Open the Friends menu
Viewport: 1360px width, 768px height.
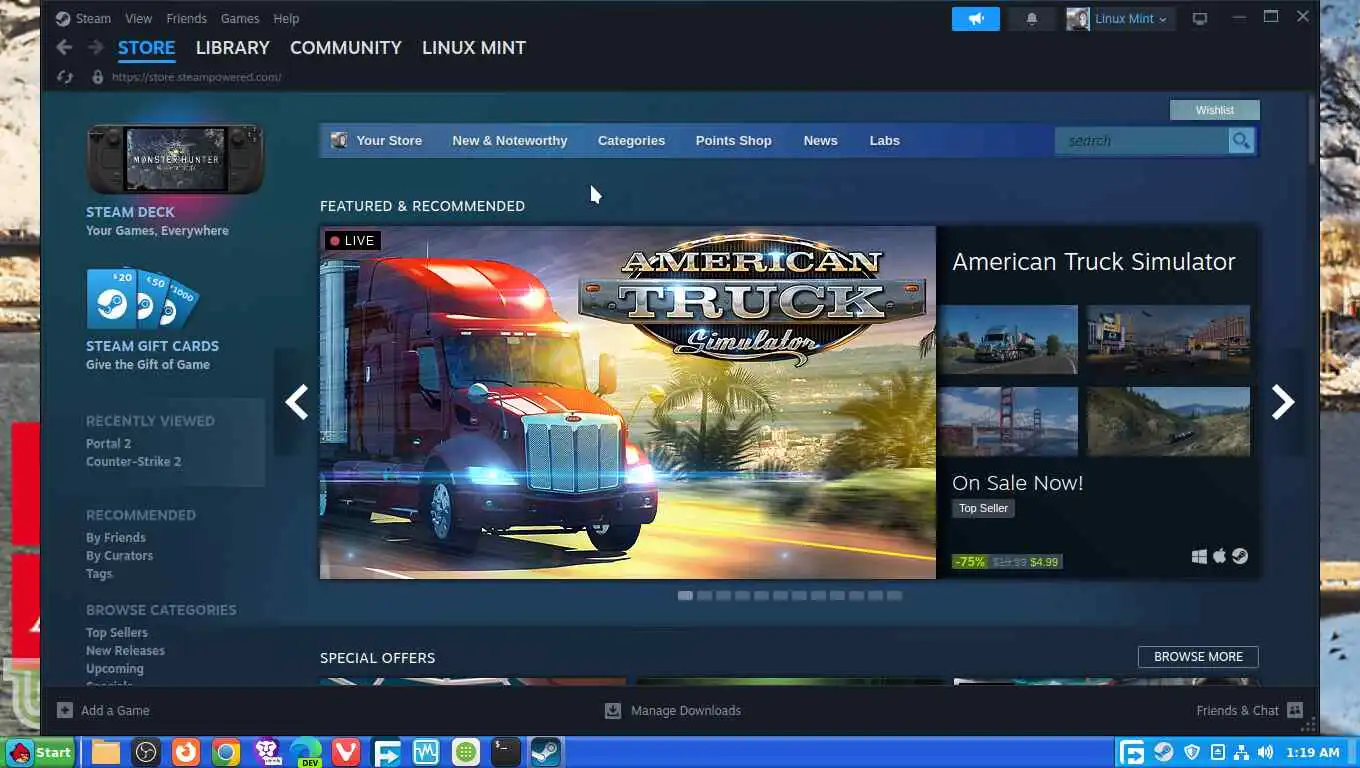point(186,18)
